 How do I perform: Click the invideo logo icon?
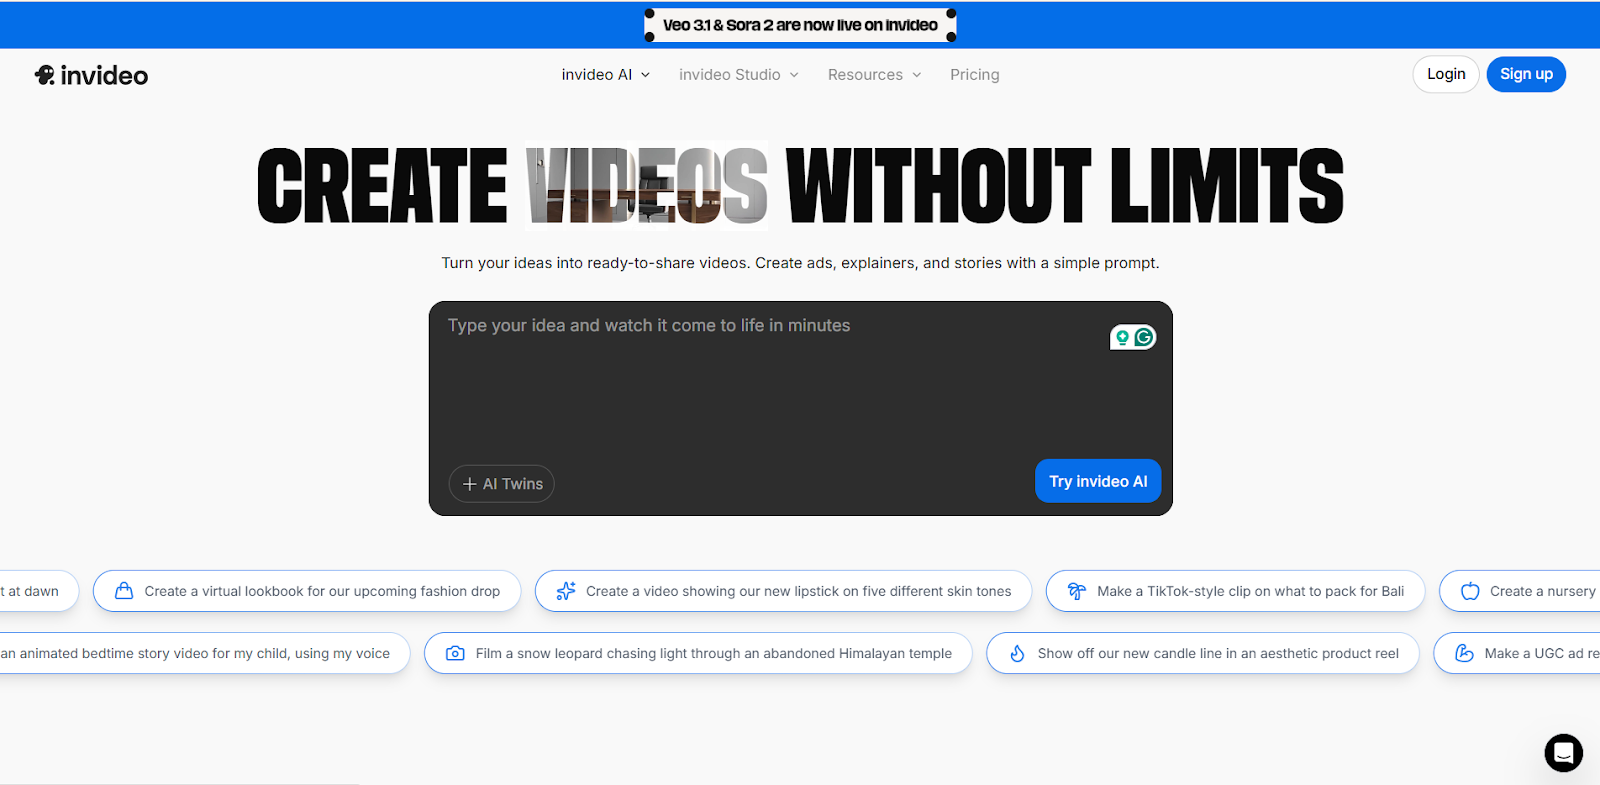coord(45,75)
